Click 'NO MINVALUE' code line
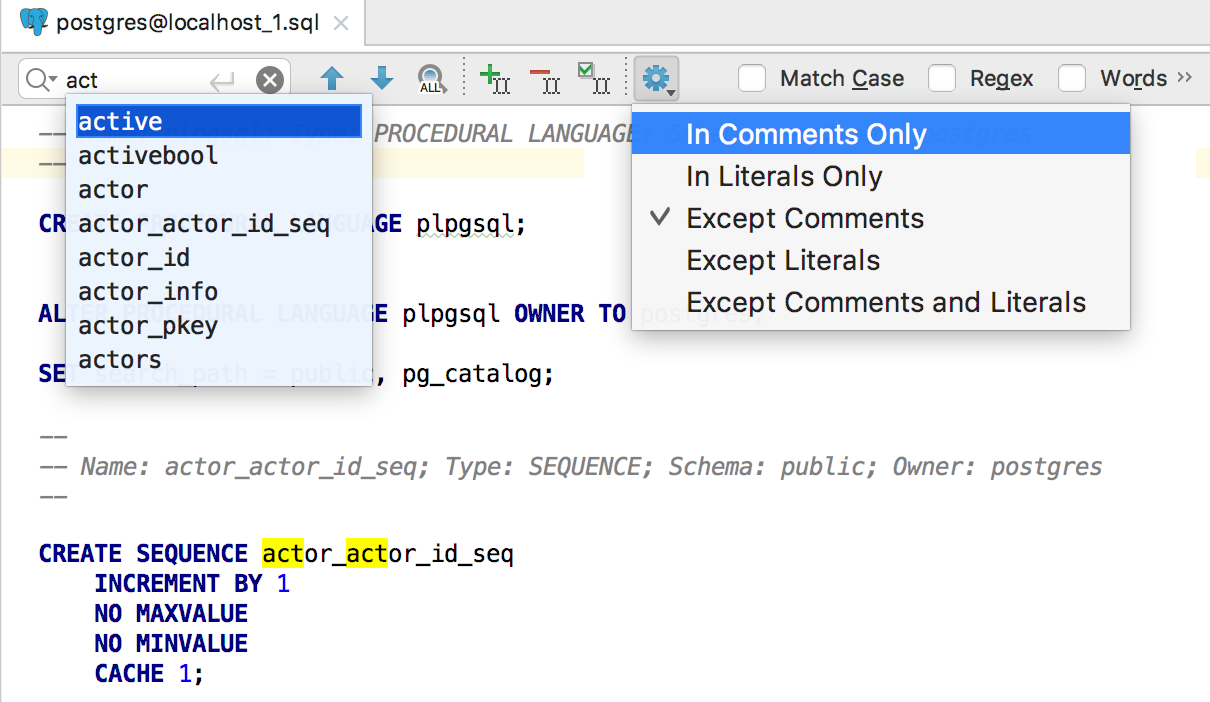 coord(171,644)
